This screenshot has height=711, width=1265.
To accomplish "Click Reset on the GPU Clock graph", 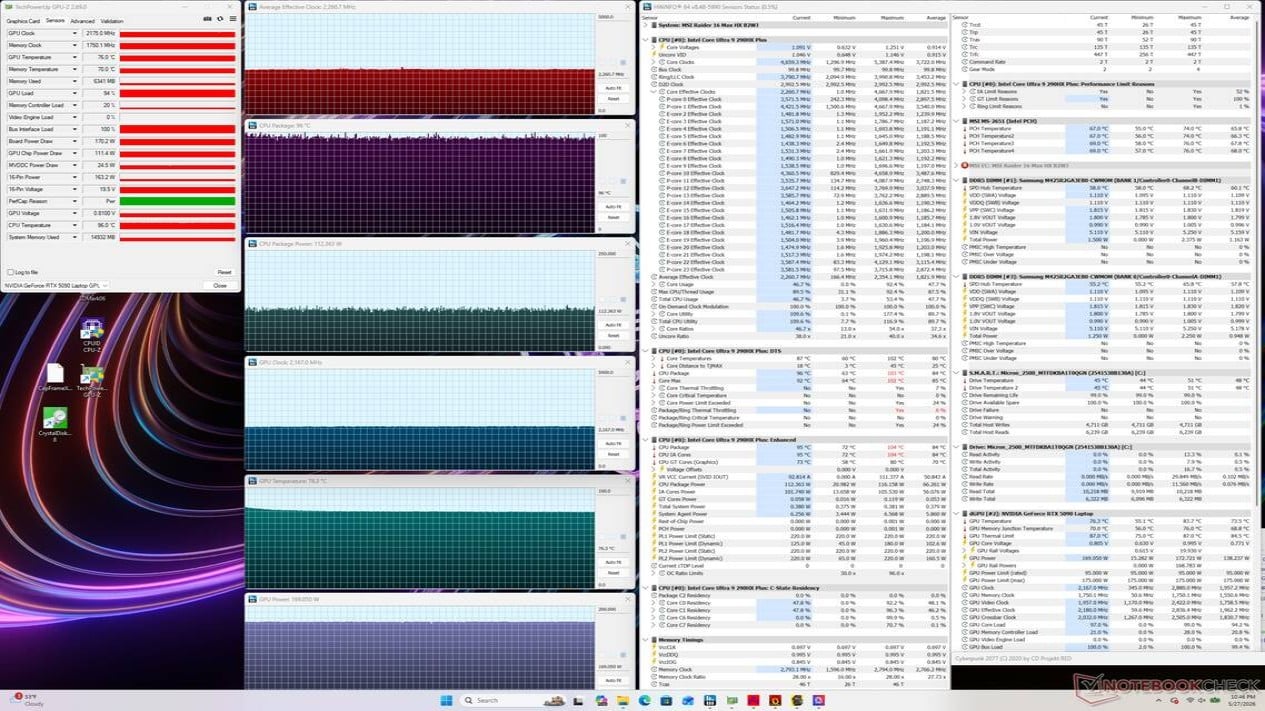I will pyautogui.click(x=613, y=454).
